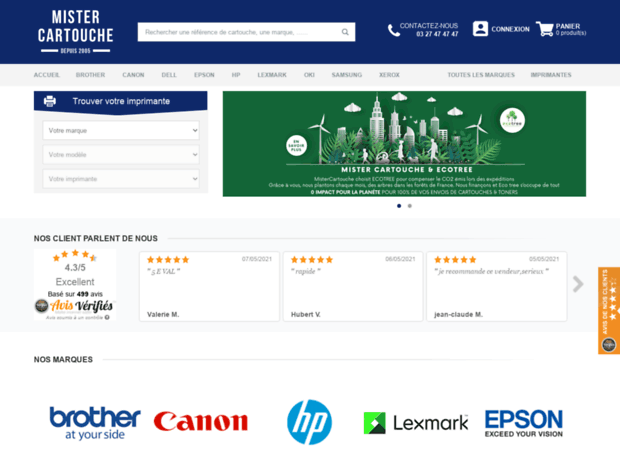
Task: Open the Connexion user account icon
Action: click(x=480, y=29)
